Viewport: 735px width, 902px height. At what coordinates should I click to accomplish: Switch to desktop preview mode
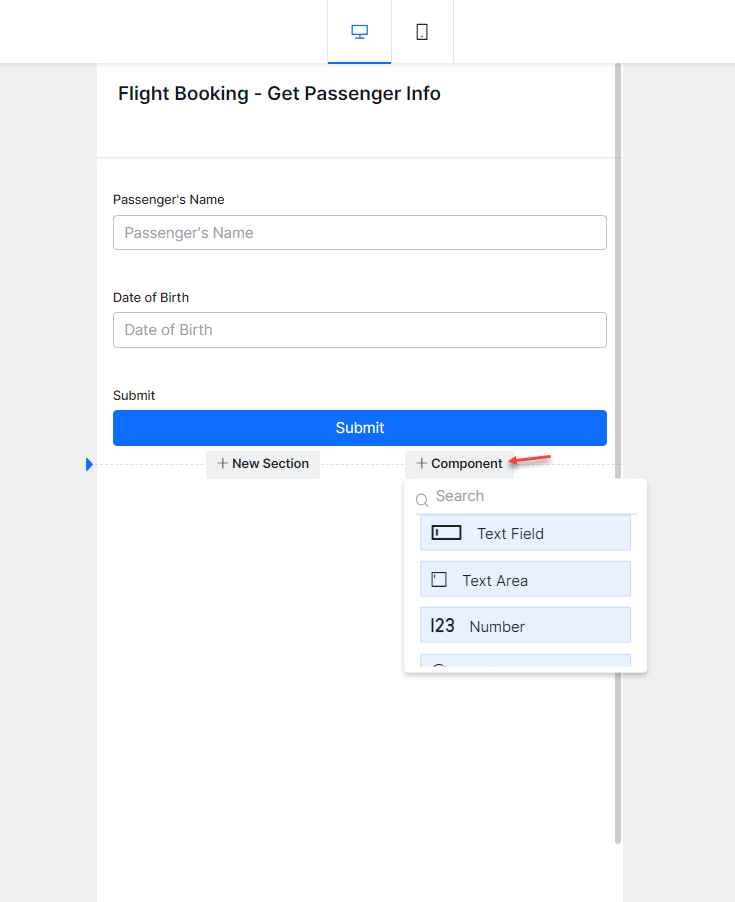coord(360,32)
